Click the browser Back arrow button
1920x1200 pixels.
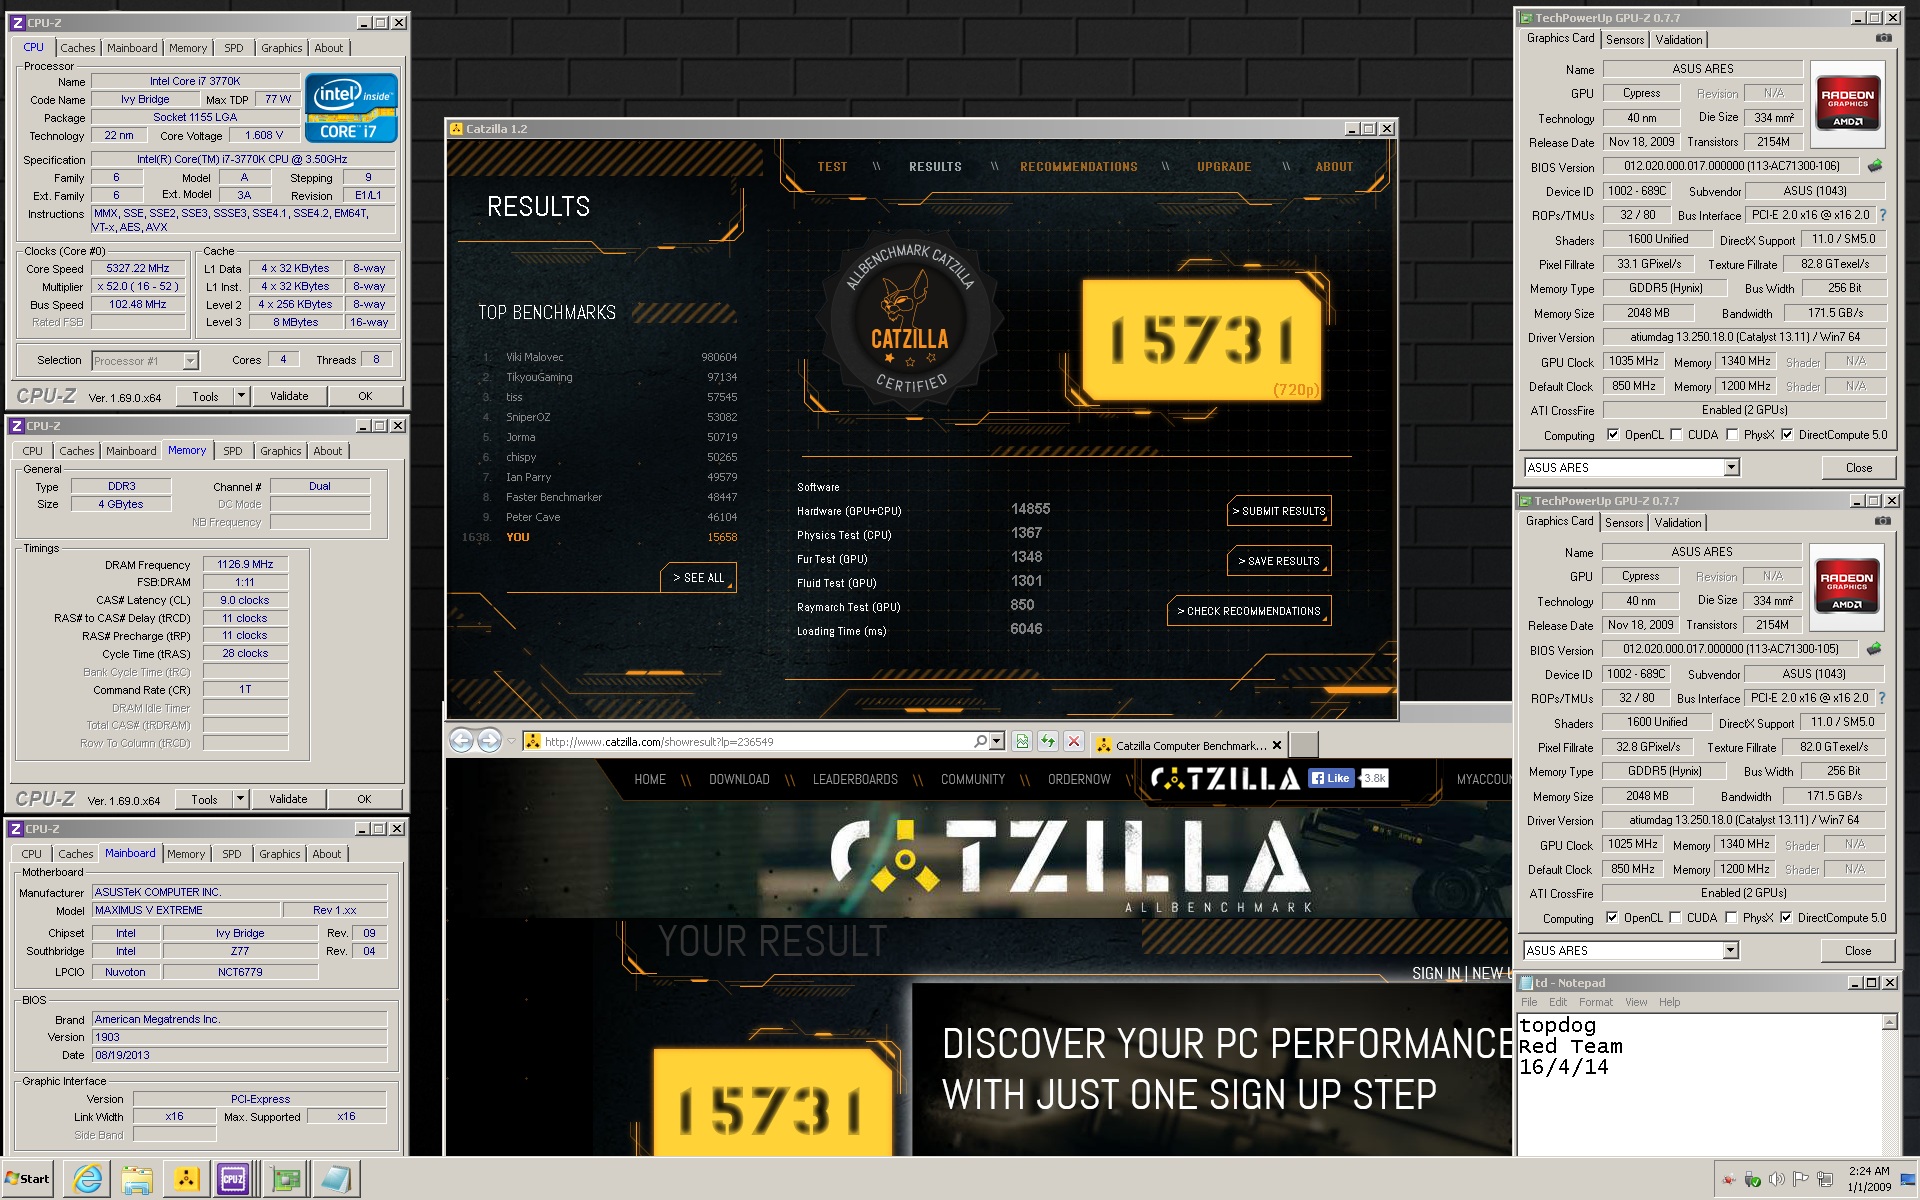[461, 741]
